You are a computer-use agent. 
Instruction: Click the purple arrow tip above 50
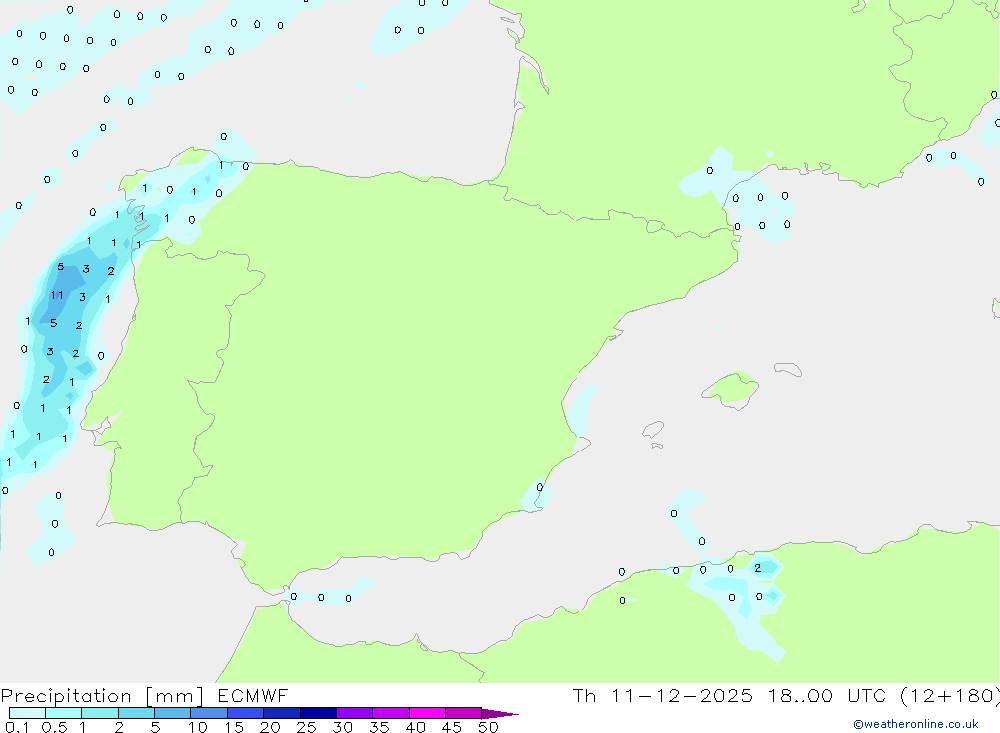click(500, 713)
